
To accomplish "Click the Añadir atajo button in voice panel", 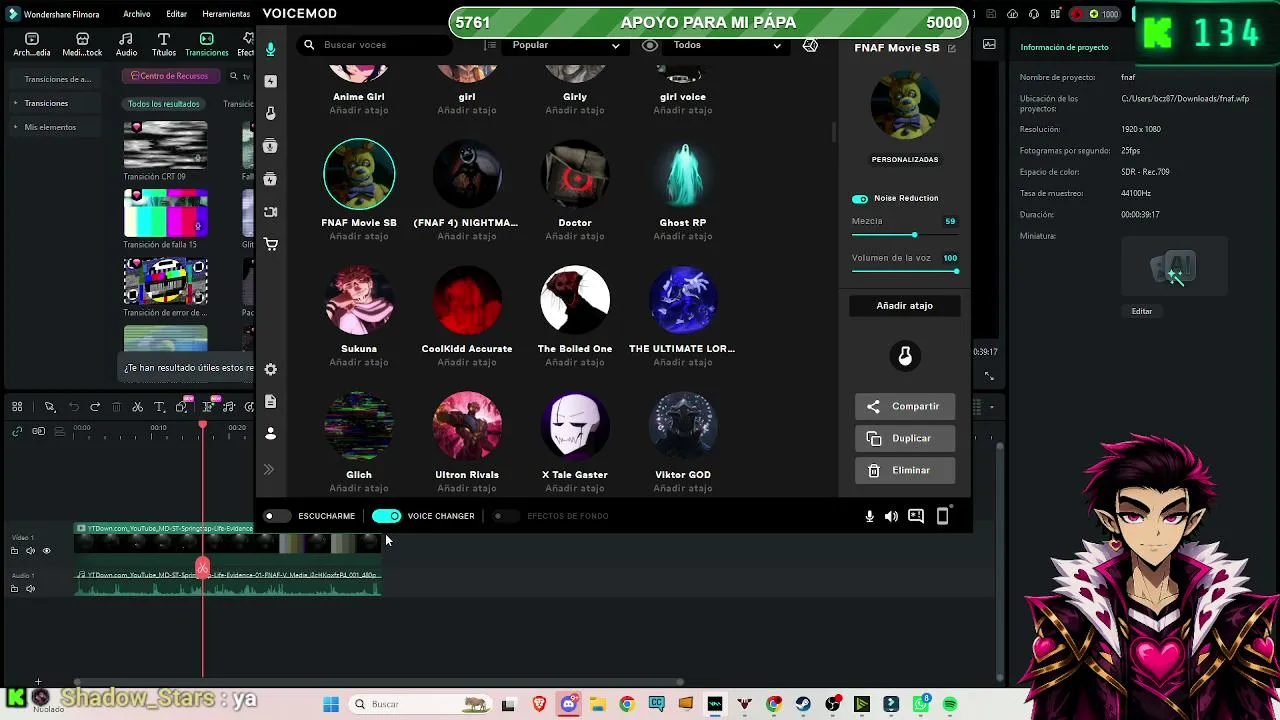I will [905, 306].
